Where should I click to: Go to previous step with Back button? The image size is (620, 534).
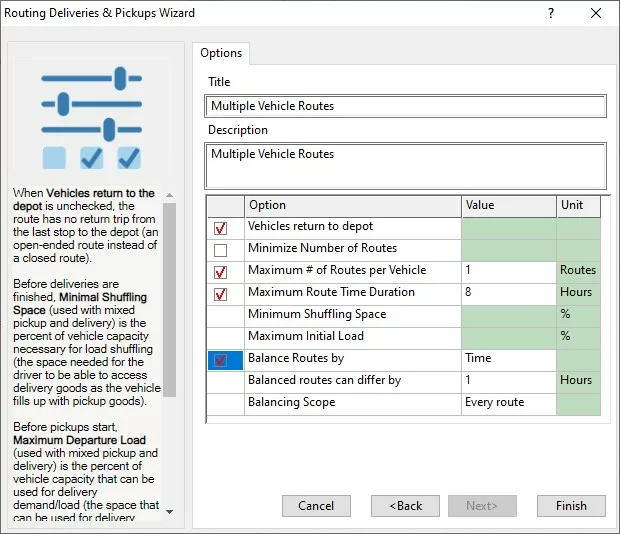tap(405, 506)
